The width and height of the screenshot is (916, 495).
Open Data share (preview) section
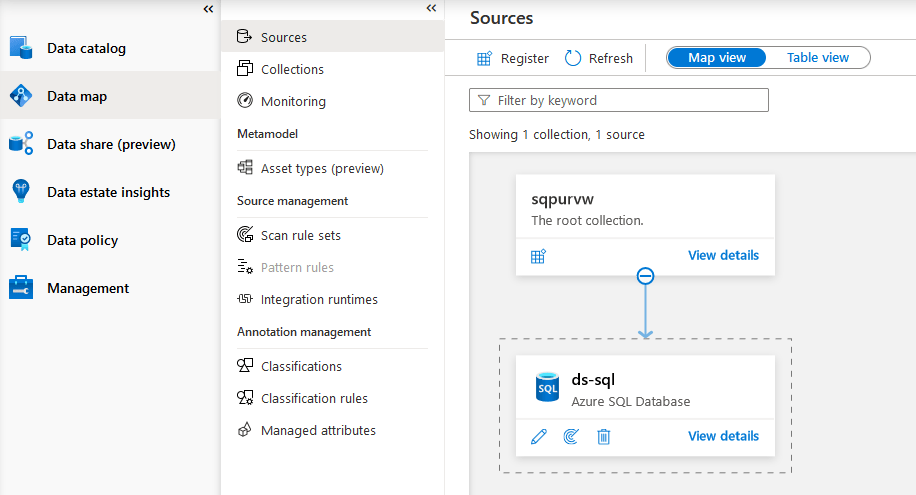(x=110, y=144)
